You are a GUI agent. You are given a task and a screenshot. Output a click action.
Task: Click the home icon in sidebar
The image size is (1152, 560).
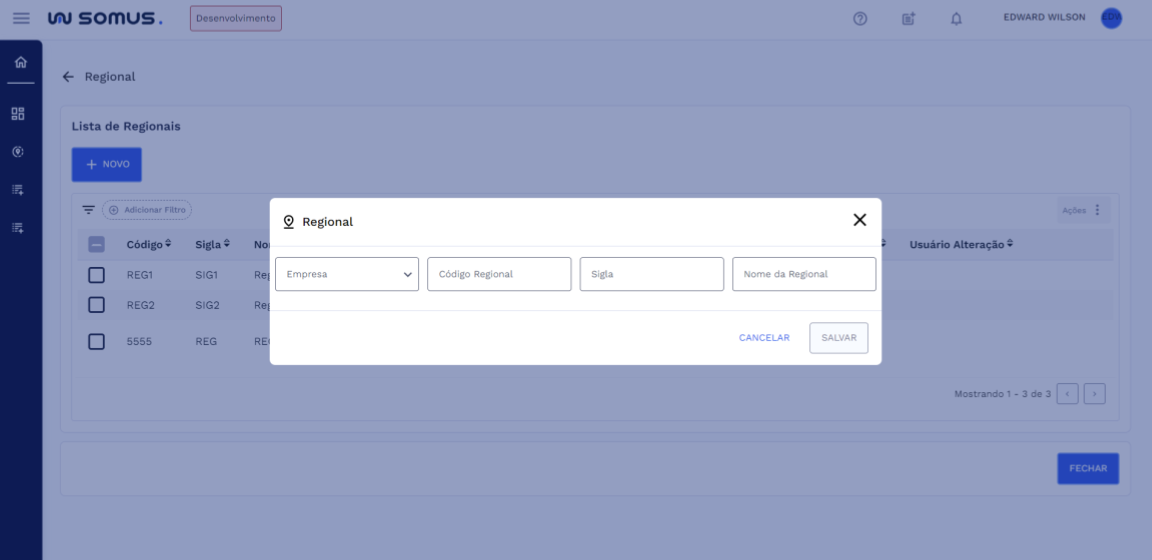[x=18, y=64]
